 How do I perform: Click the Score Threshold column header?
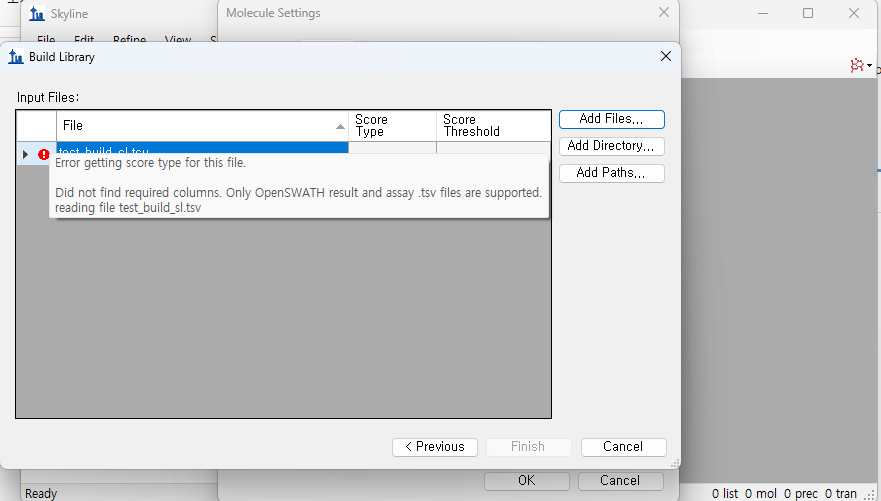pyautogui.click(x=492, y=126)
